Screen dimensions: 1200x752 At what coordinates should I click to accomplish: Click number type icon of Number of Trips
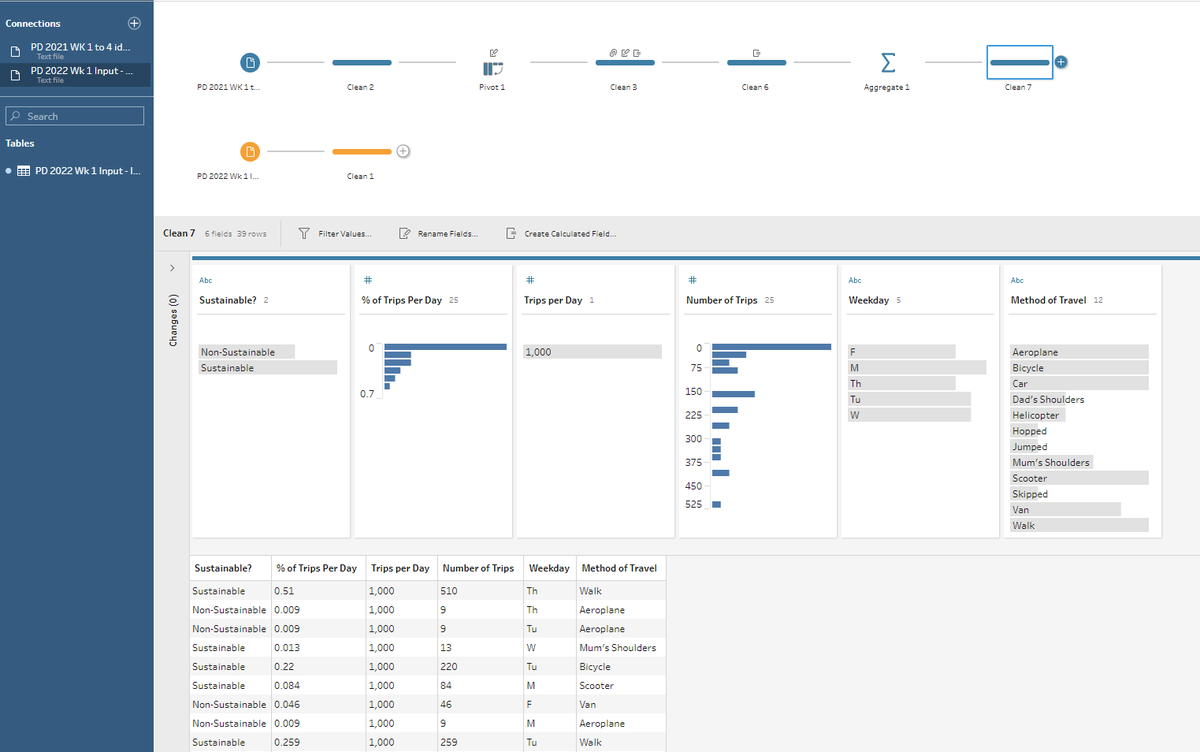(692, 280)
